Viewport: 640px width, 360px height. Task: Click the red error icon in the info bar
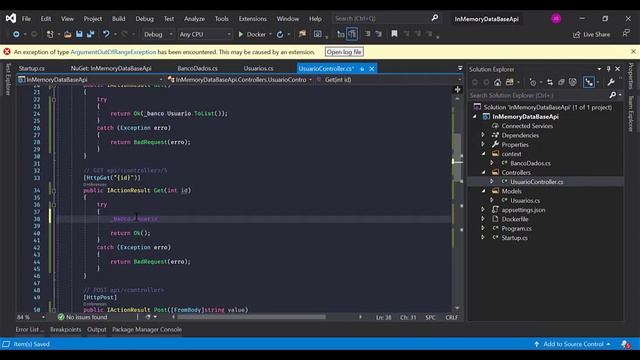7,52
